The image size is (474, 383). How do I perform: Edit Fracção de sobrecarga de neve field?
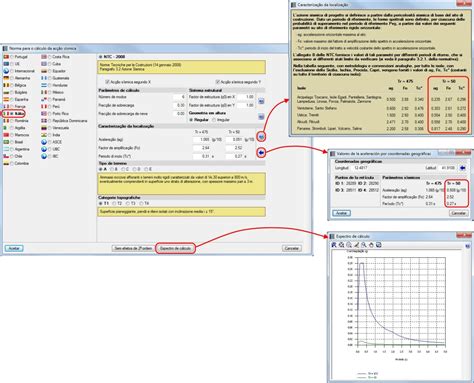pyautogui.click(x=179, y=114)
